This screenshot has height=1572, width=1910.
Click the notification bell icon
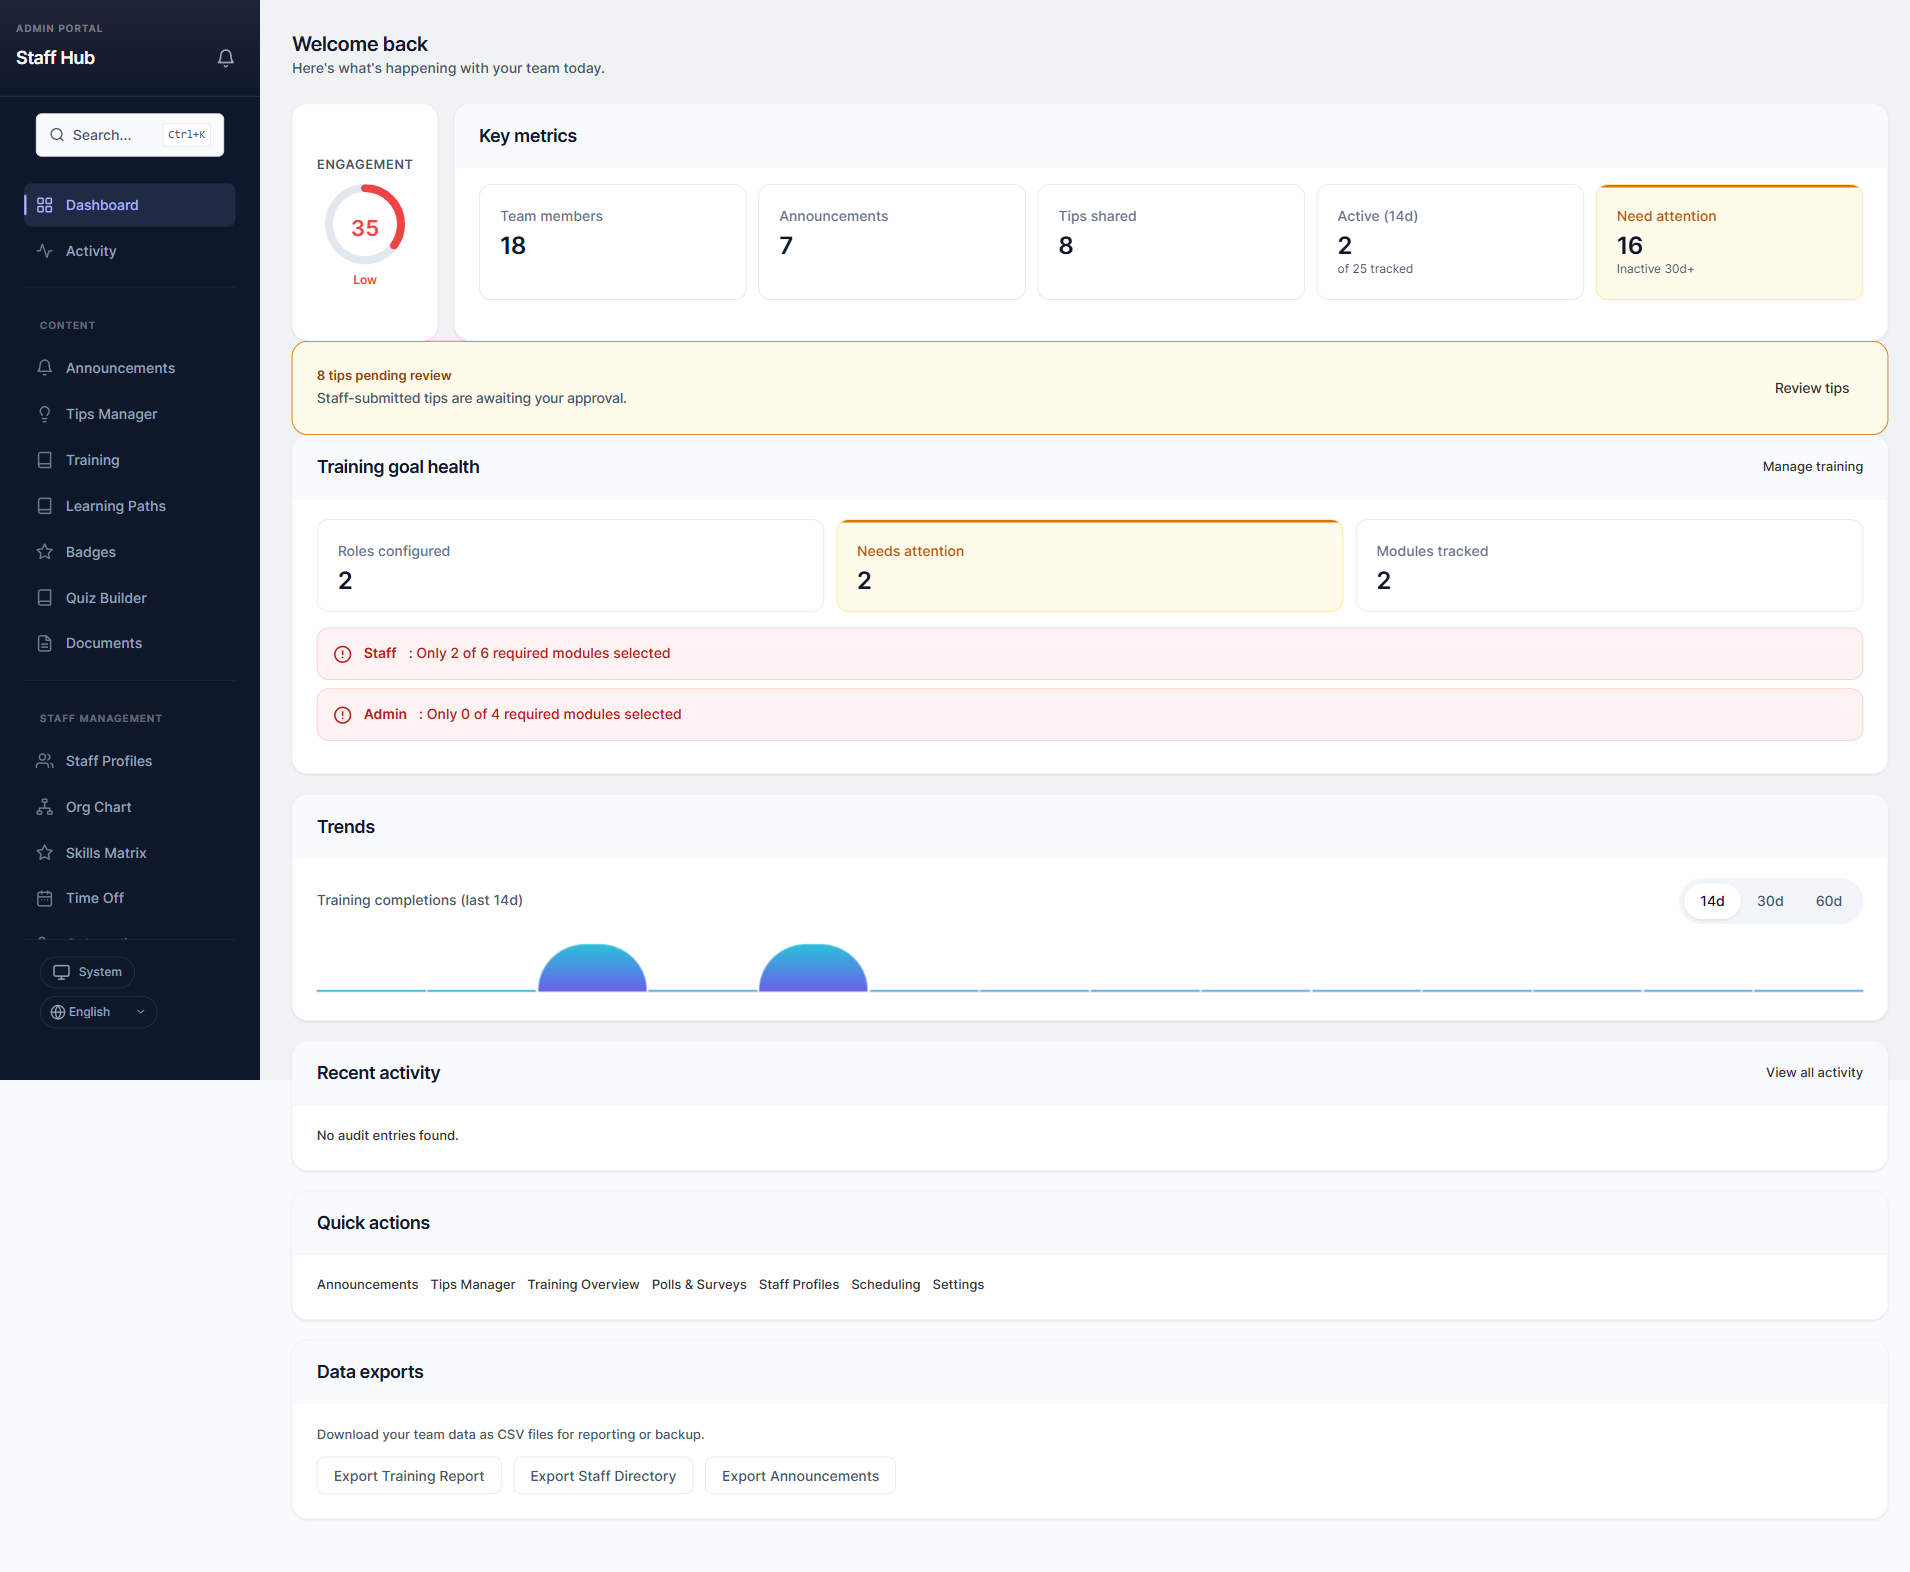(x=225, y=57)
